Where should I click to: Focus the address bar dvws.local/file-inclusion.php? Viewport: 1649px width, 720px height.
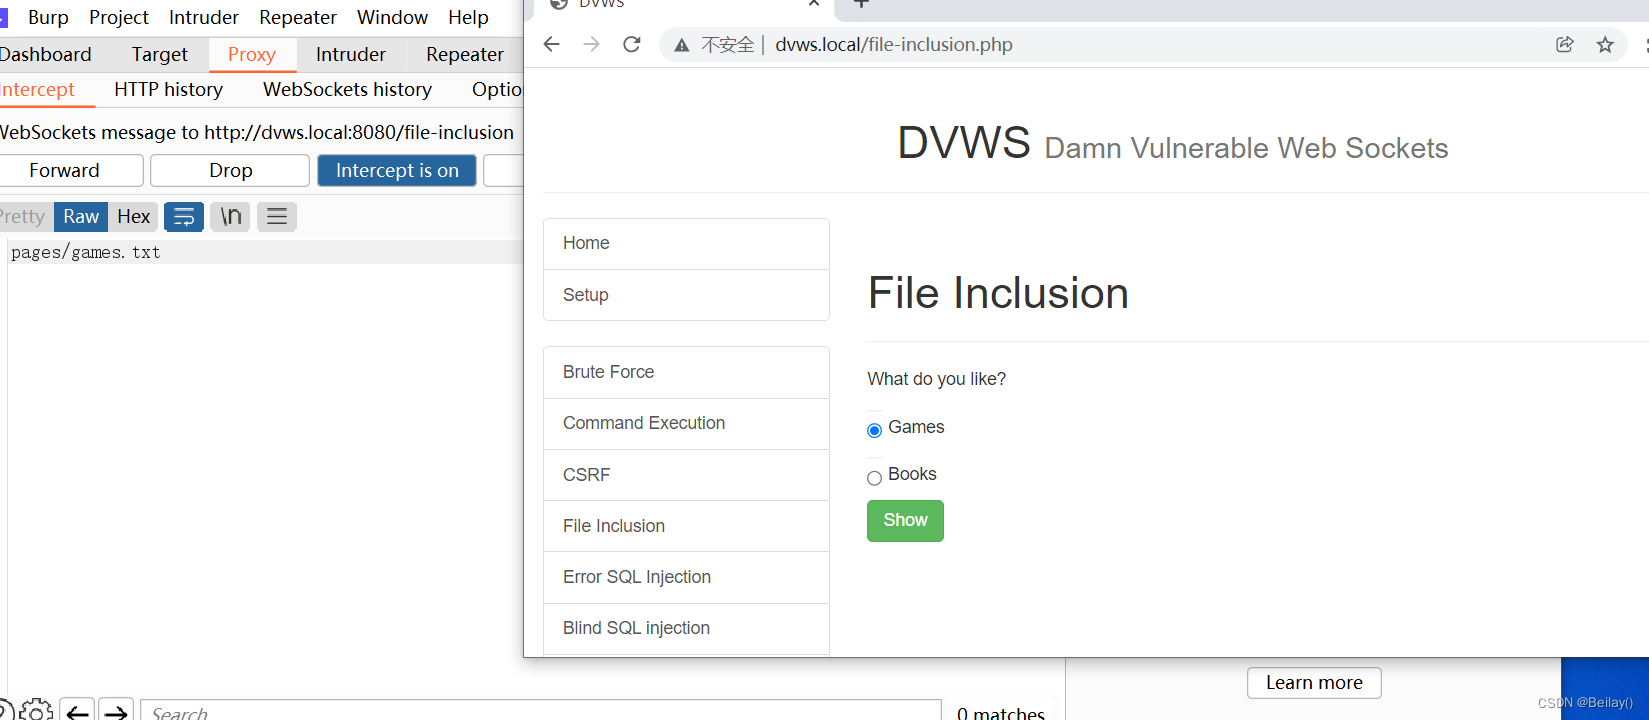[894, 44]
